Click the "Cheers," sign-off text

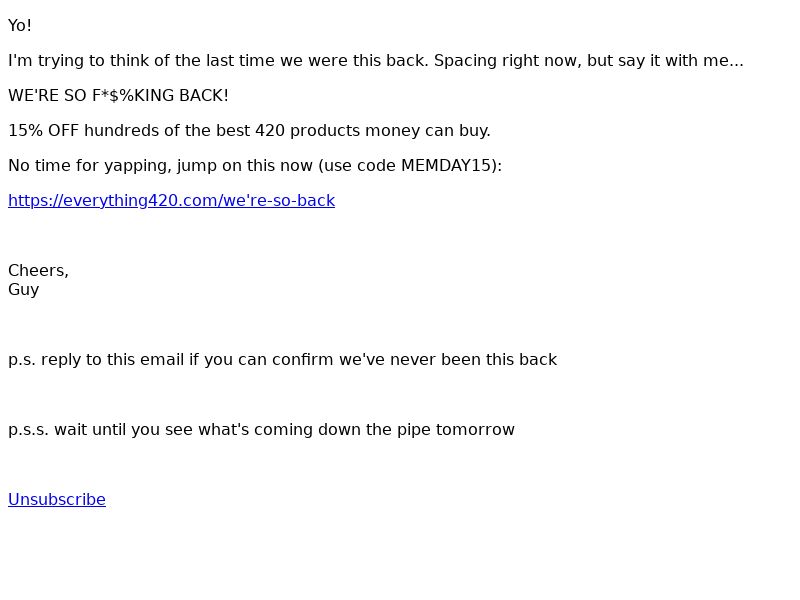click(38, 271)
